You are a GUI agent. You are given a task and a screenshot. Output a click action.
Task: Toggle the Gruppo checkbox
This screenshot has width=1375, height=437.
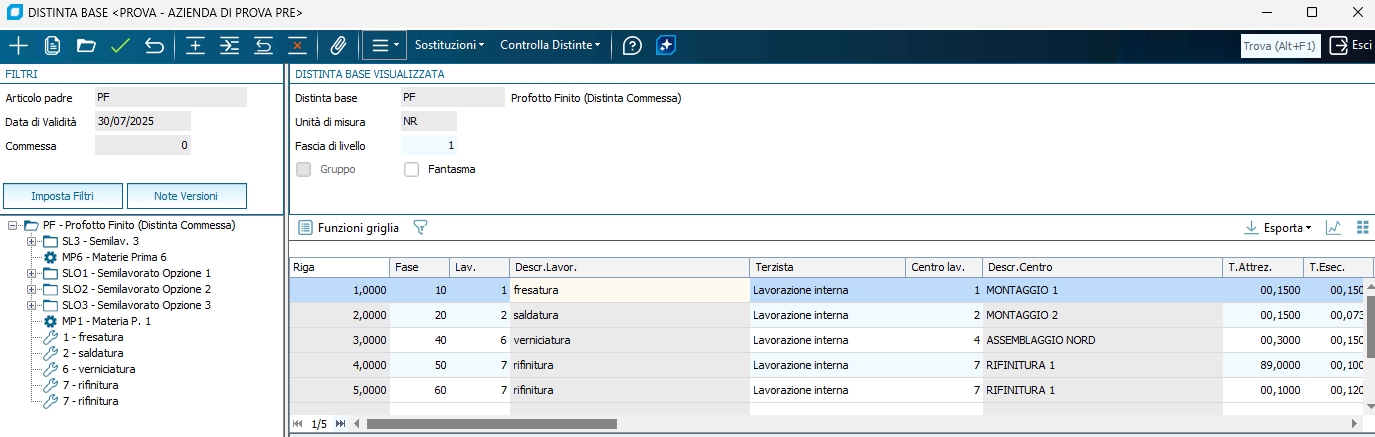(303, 169)
